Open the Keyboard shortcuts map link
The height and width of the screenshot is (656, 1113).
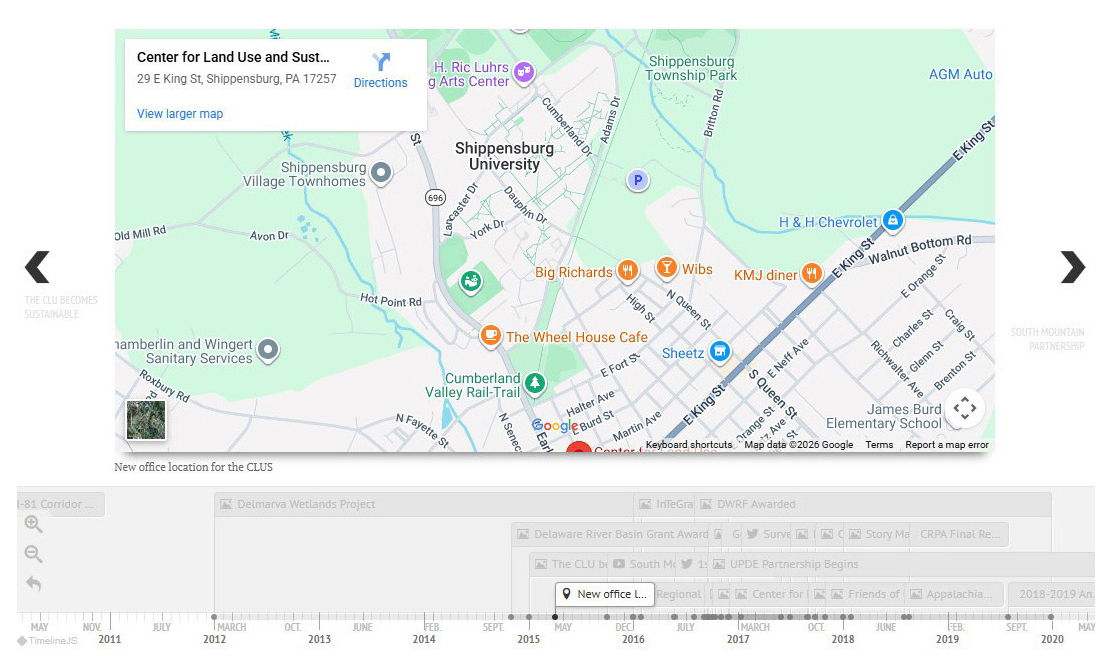click(689, 445)
